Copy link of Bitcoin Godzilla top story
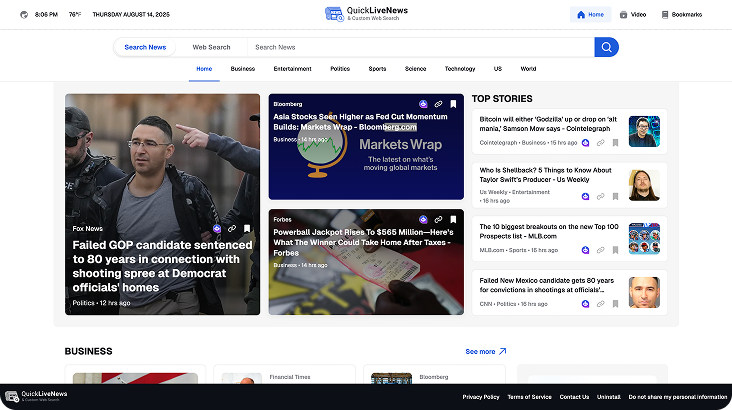The image size is (732, 410). click(x=600, y=142)
